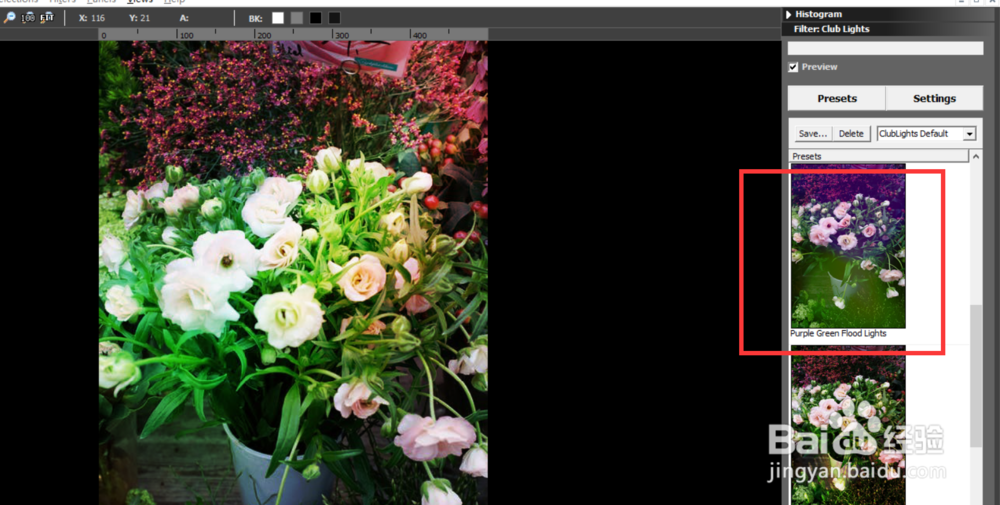Set zoom to 100 percent icon
The image size is (1000, 505).
(x=27, y=18)
